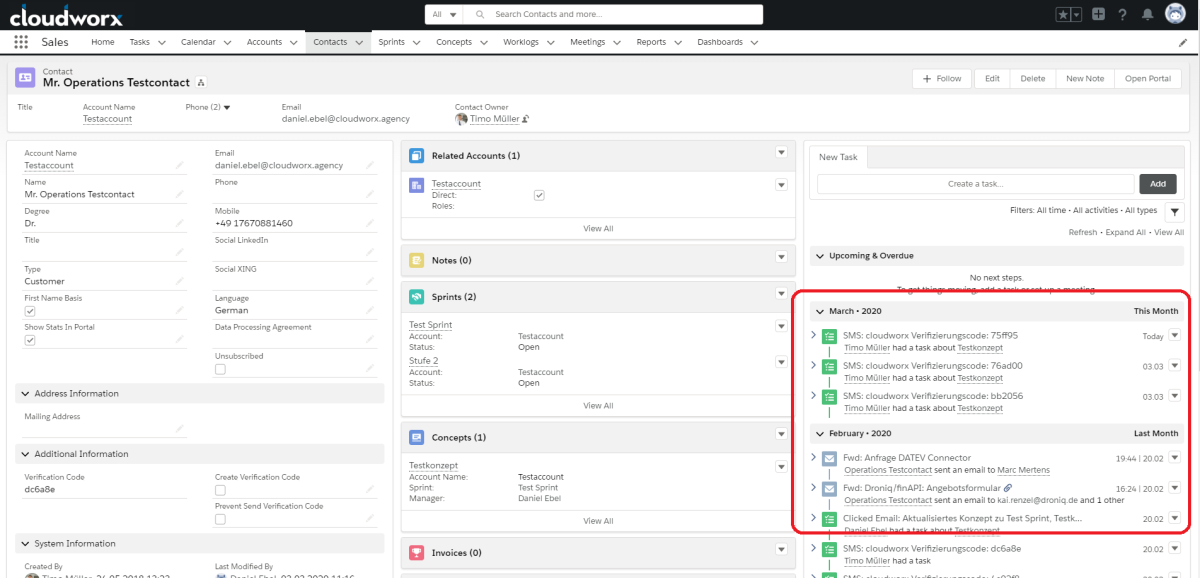Collapse the Address Information section
The width and height of the screenshot is (1200, 578).
24,394
